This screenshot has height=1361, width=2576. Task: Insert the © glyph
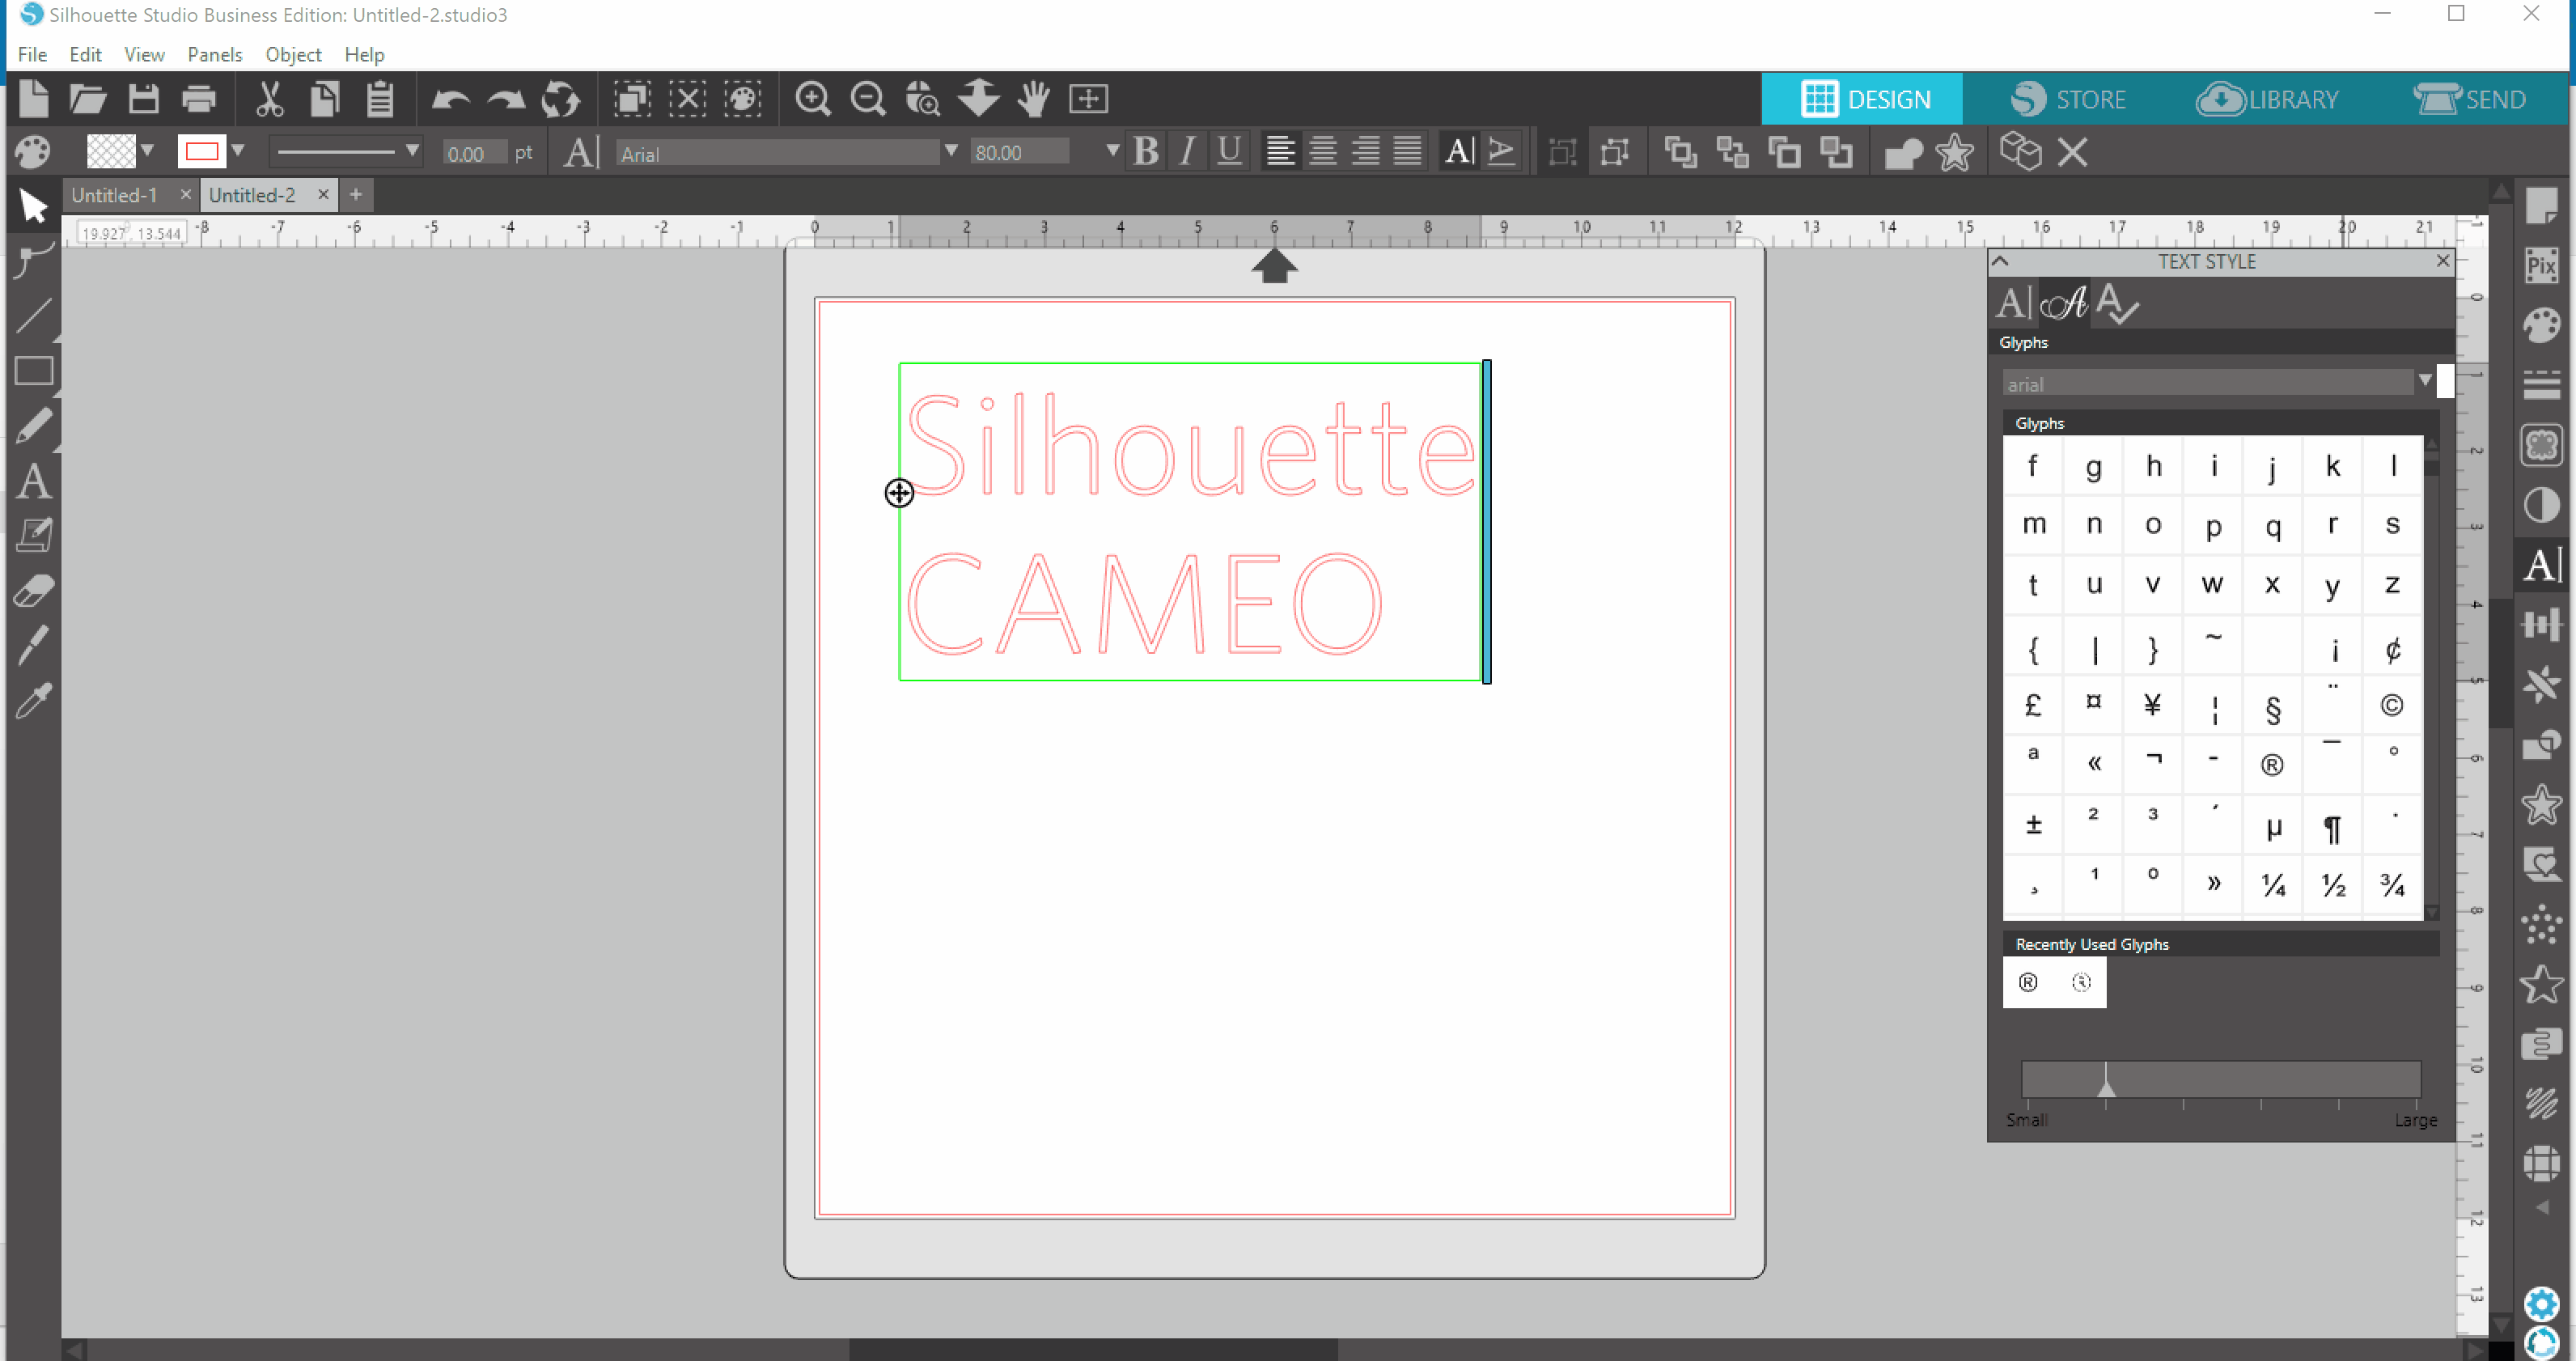point(2392,706)
